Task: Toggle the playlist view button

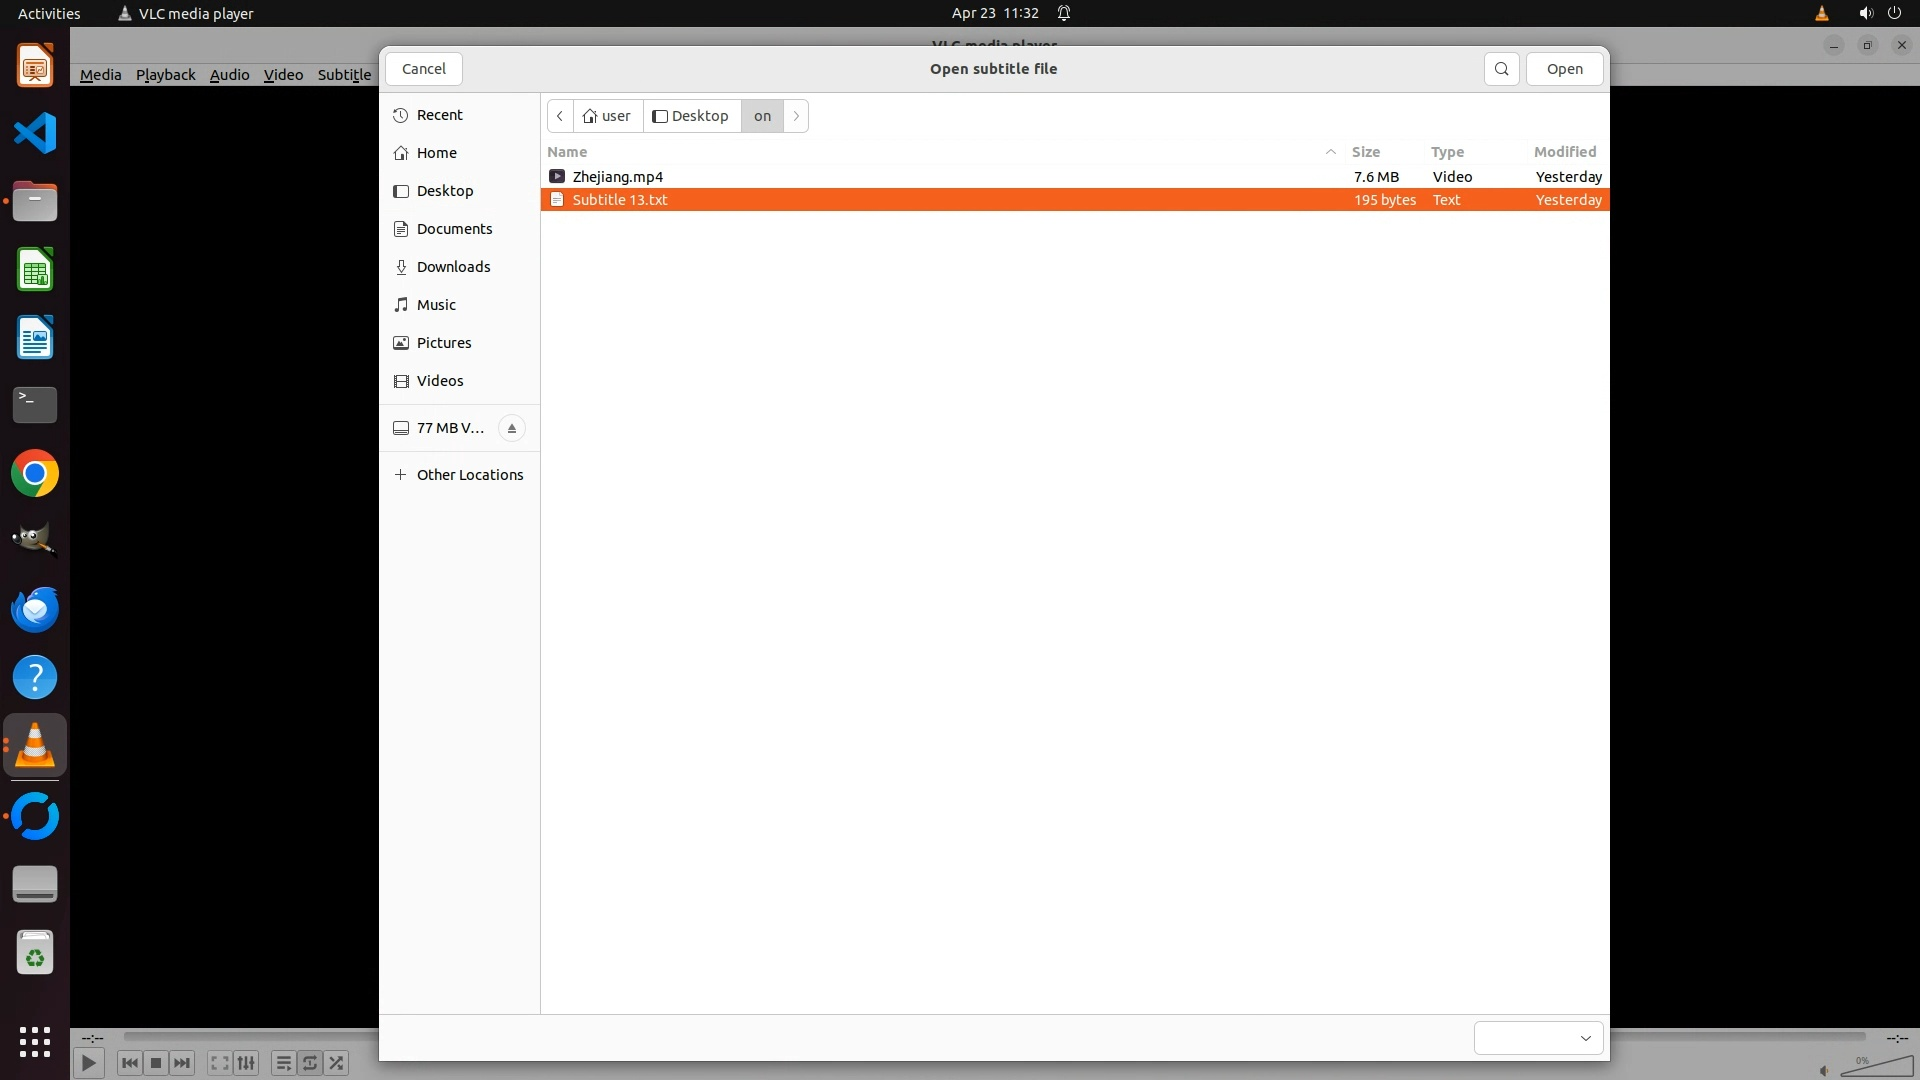Action: click(283, 1063)
